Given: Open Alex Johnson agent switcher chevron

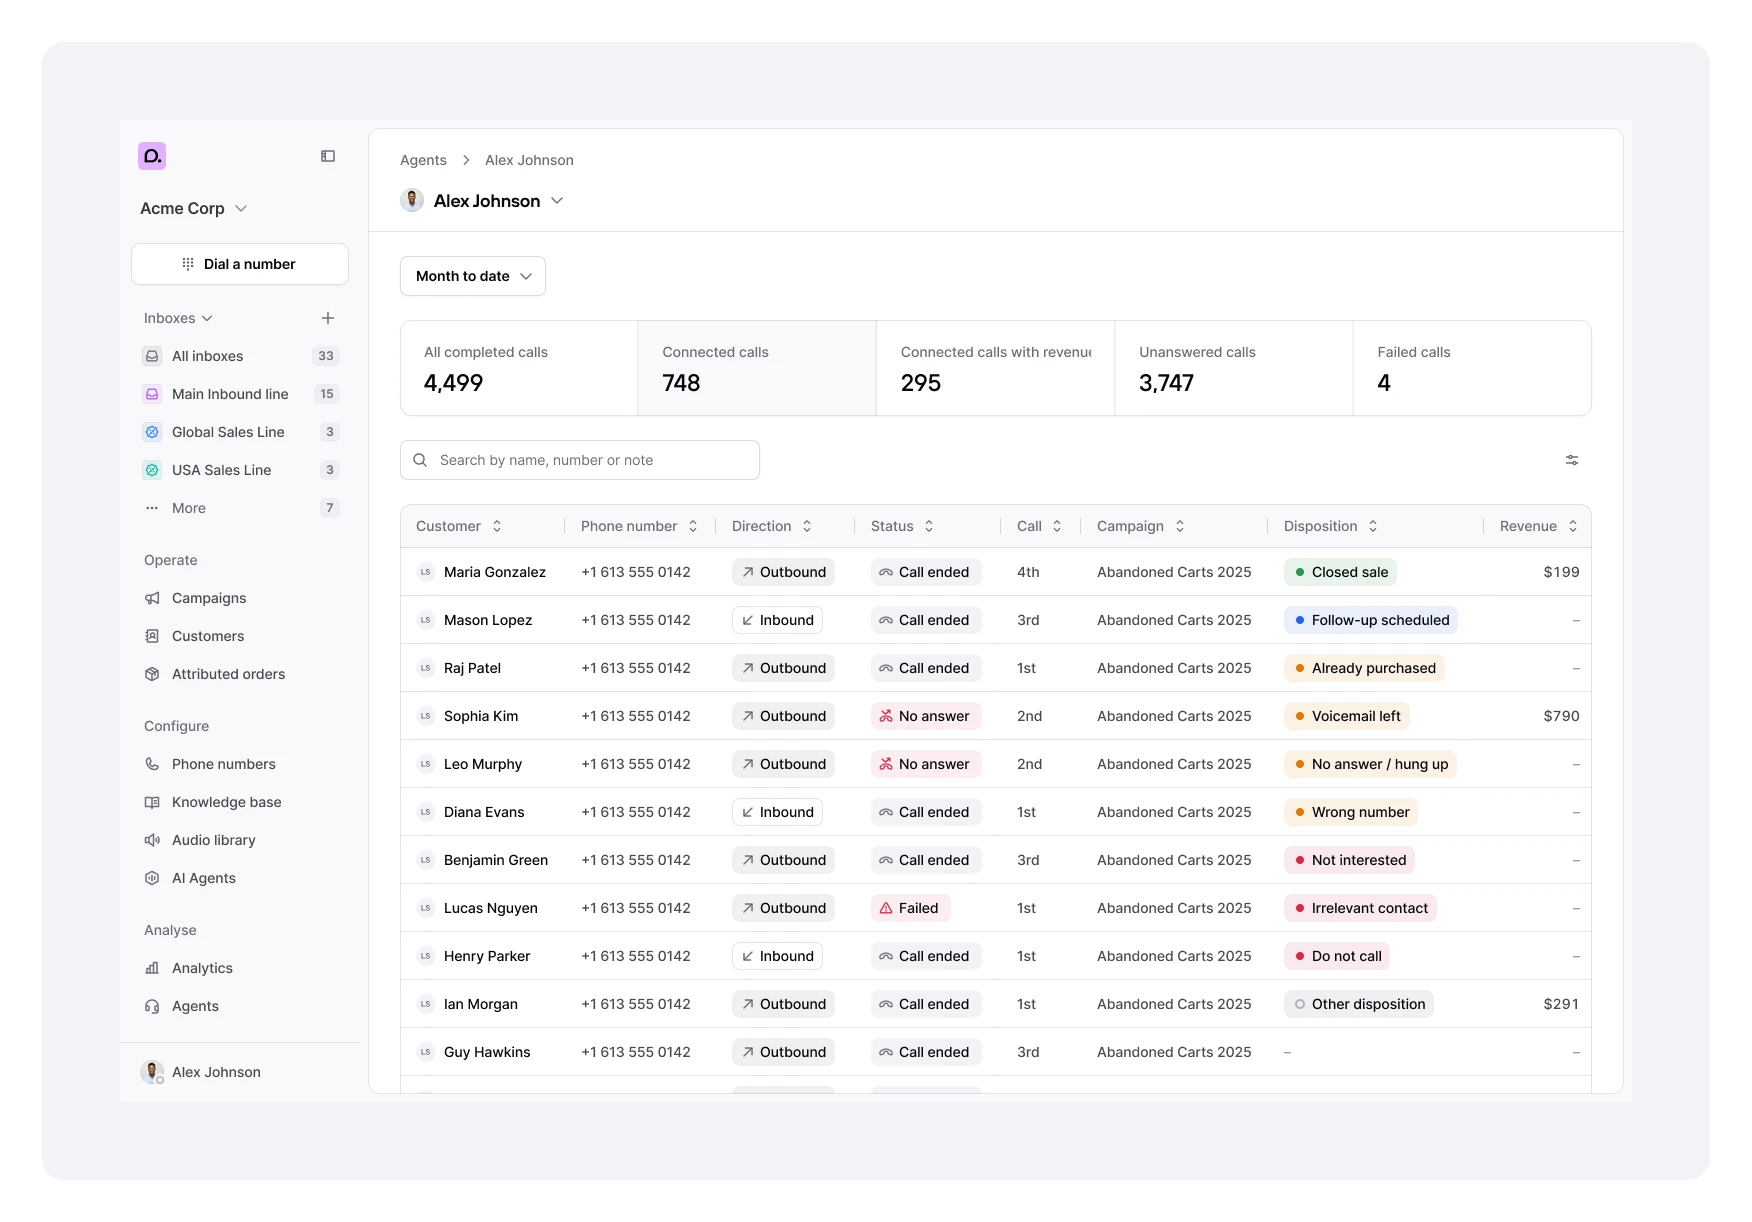Looking at the screenshot, I should pos(557,201).
